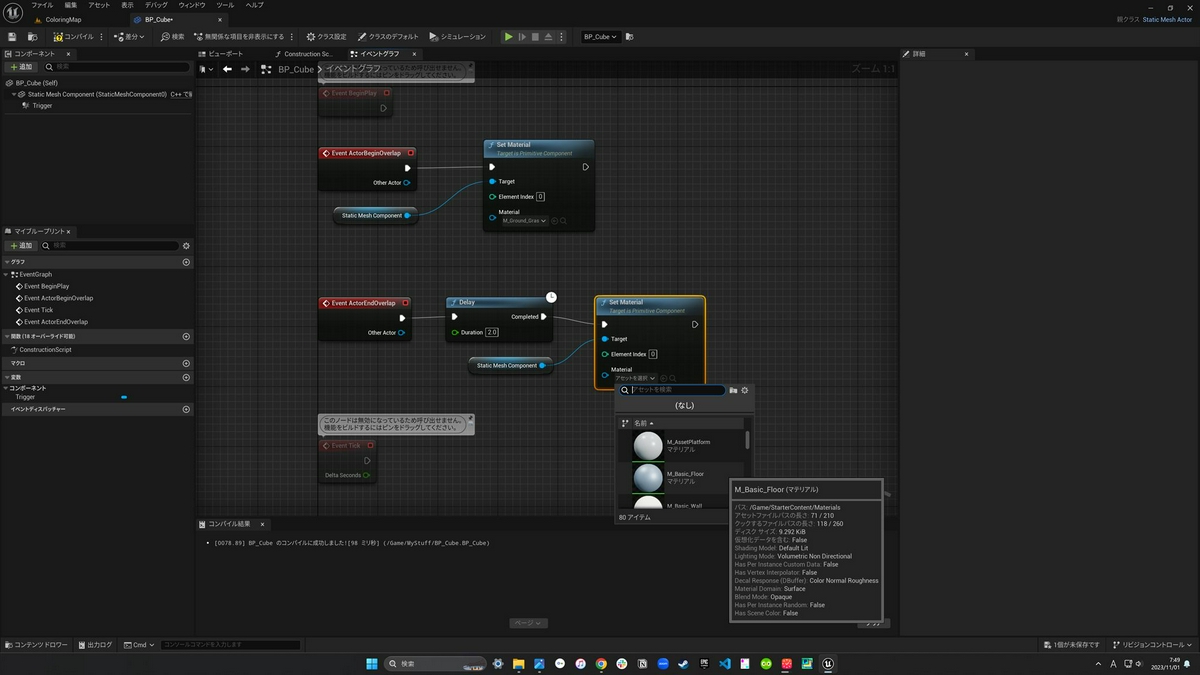Add new variable with plus icon in 変数
1200x675 pixels.
186,377
